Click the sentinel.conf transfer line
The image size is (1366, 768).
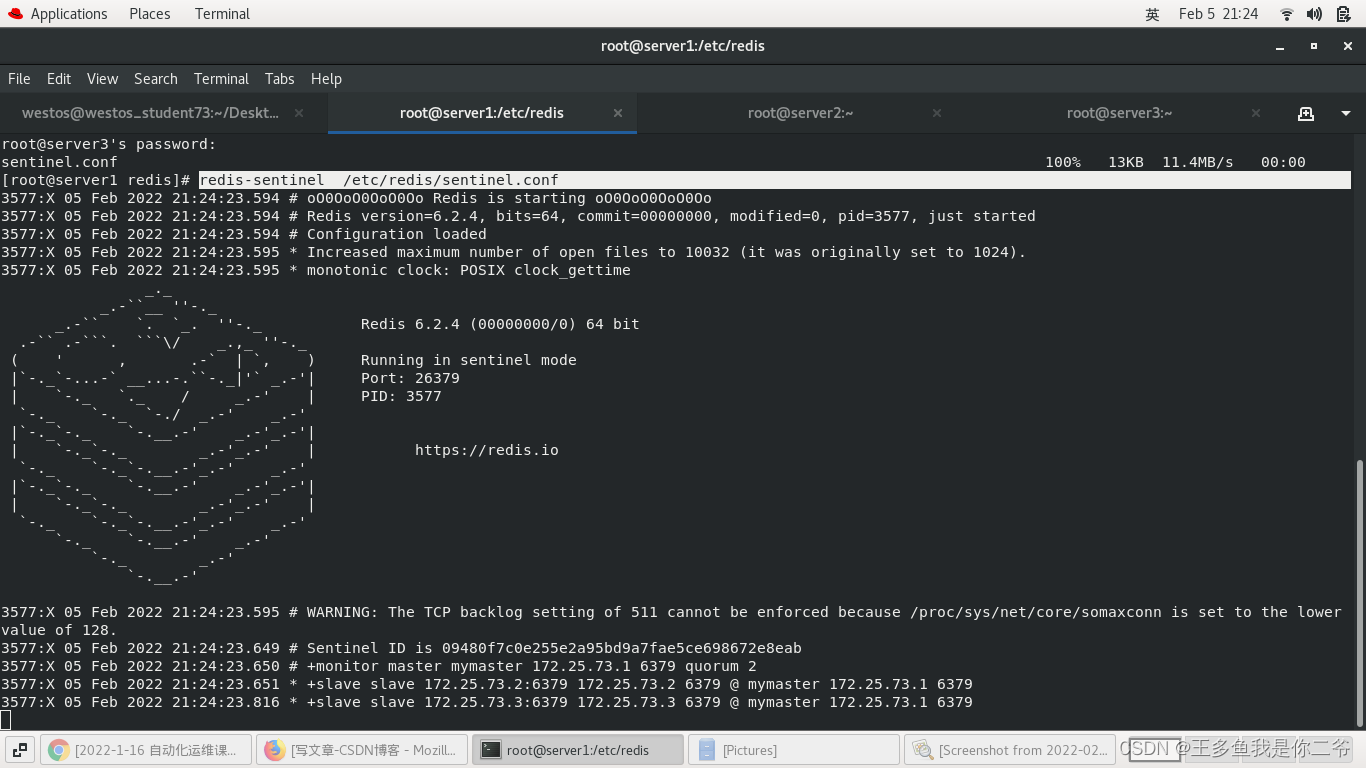pos(653,162)
